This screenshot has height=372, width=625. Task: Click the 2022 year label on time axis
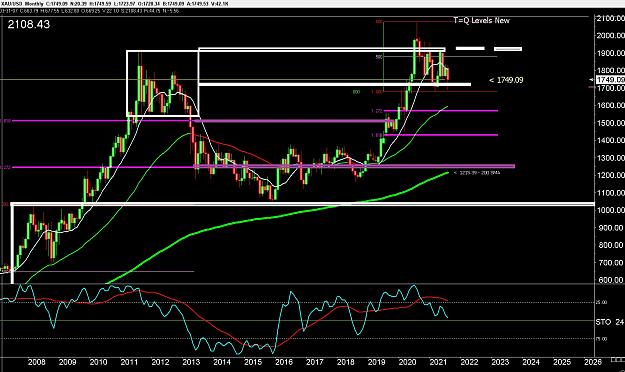click(x=469, y=362)
